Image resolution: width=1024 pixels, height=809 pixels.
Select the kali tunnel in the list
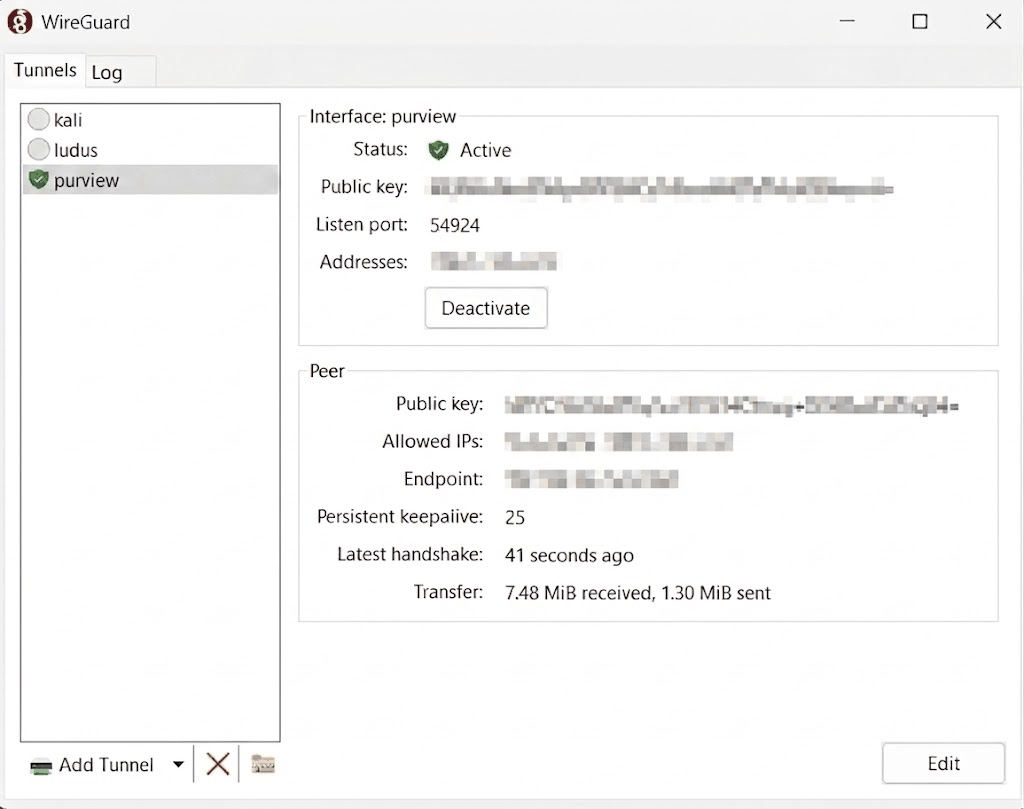pyautogui.click(x=150, y=120)
